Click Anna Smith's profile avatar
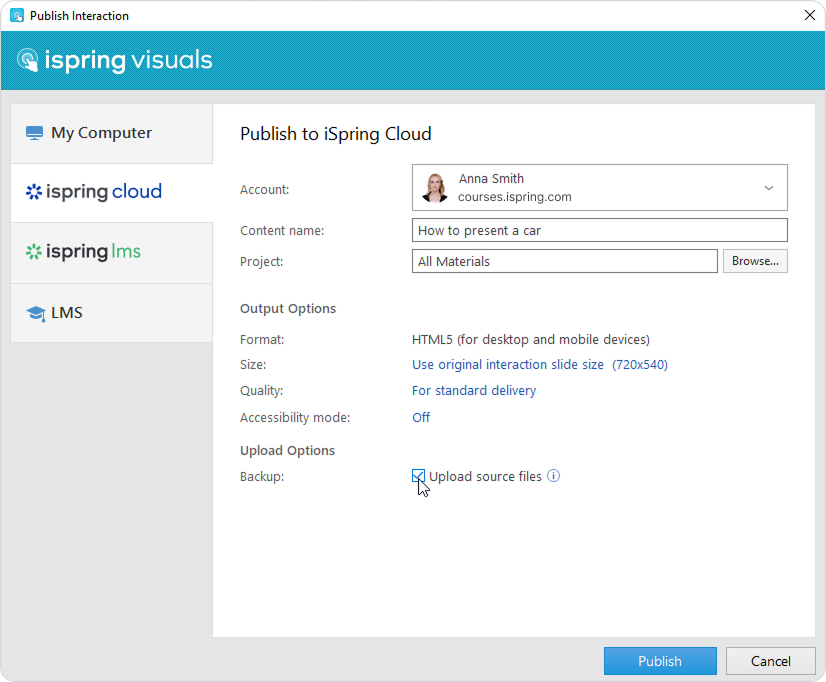 [435, 188]
